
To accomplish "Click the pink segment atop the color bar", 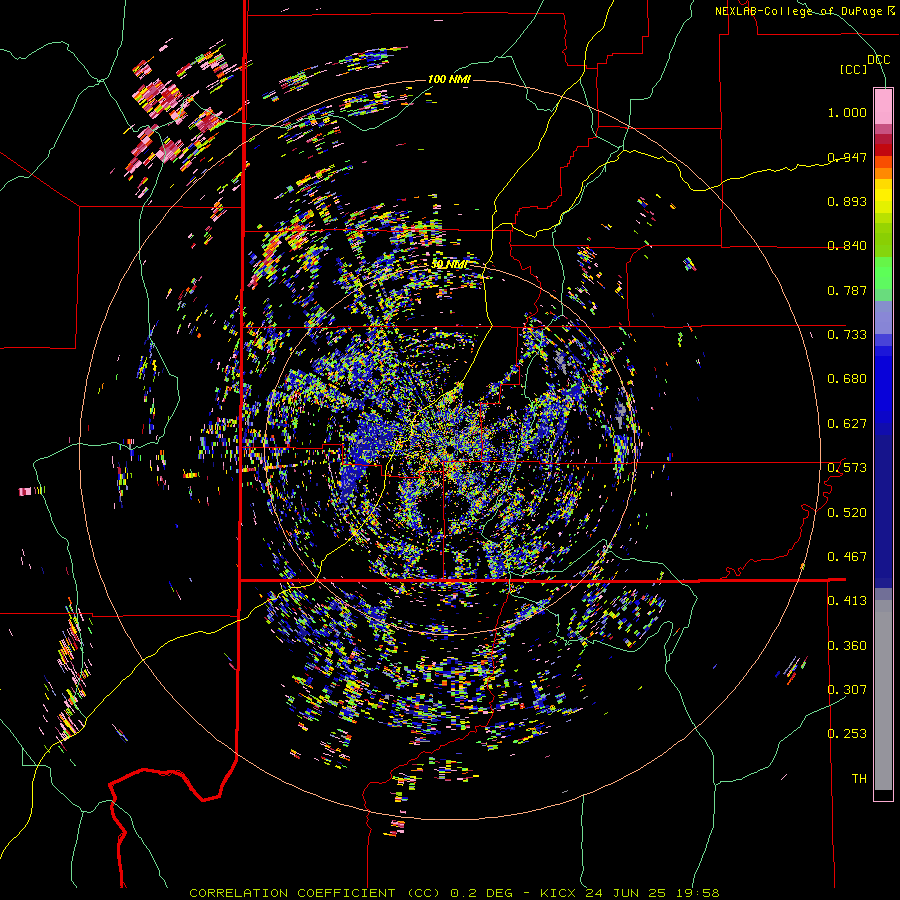I will 883,106.
